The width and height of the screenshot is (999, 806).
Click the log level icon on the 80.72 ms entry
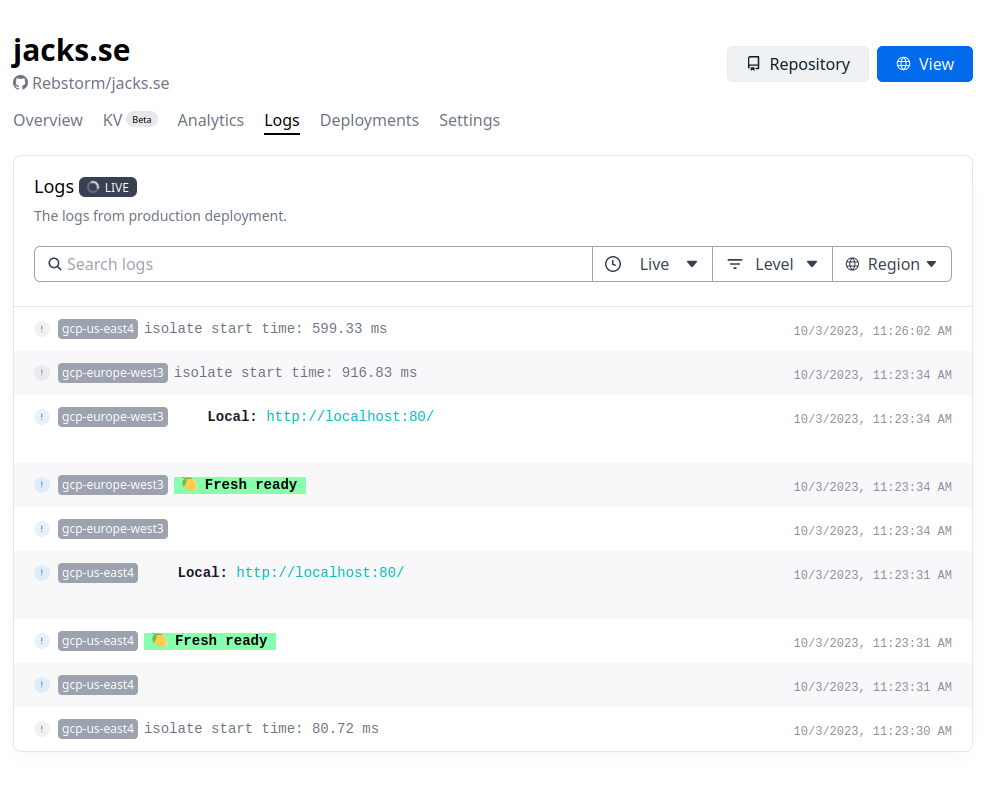41,729
